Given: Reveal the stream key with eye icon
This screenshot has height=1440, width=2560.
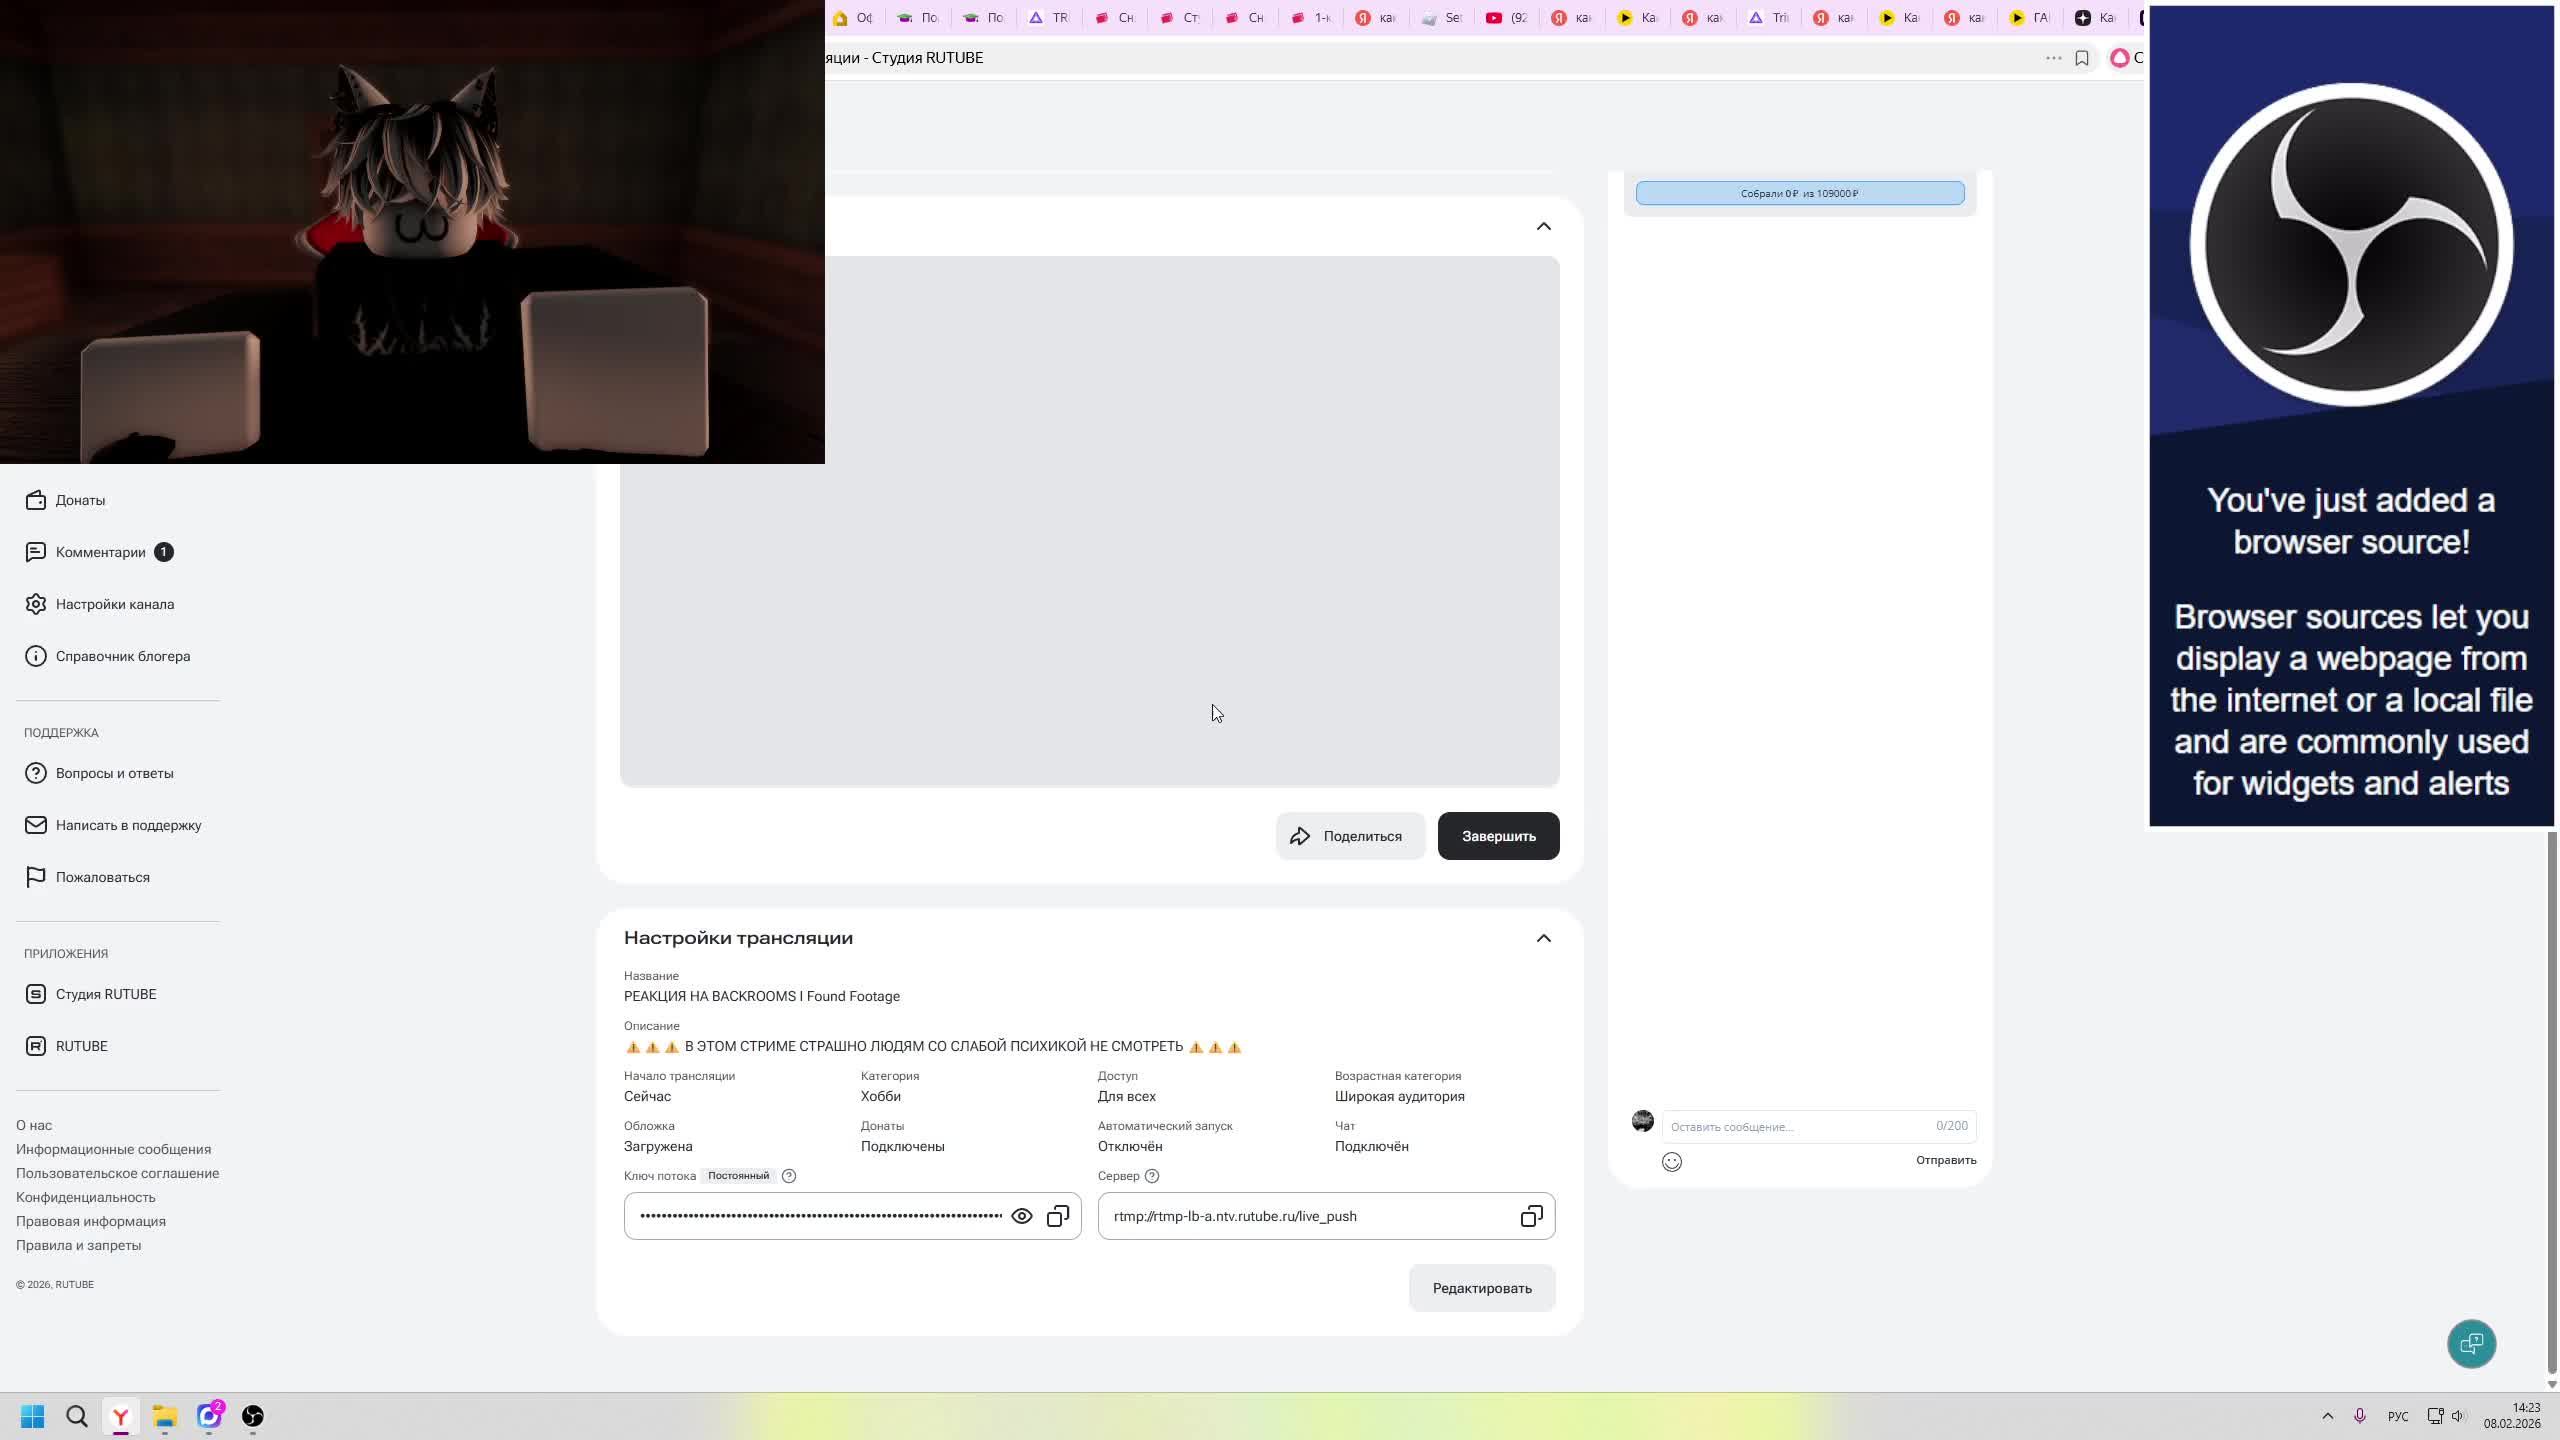Looking at the screenshot, I should (1021, 1216).
